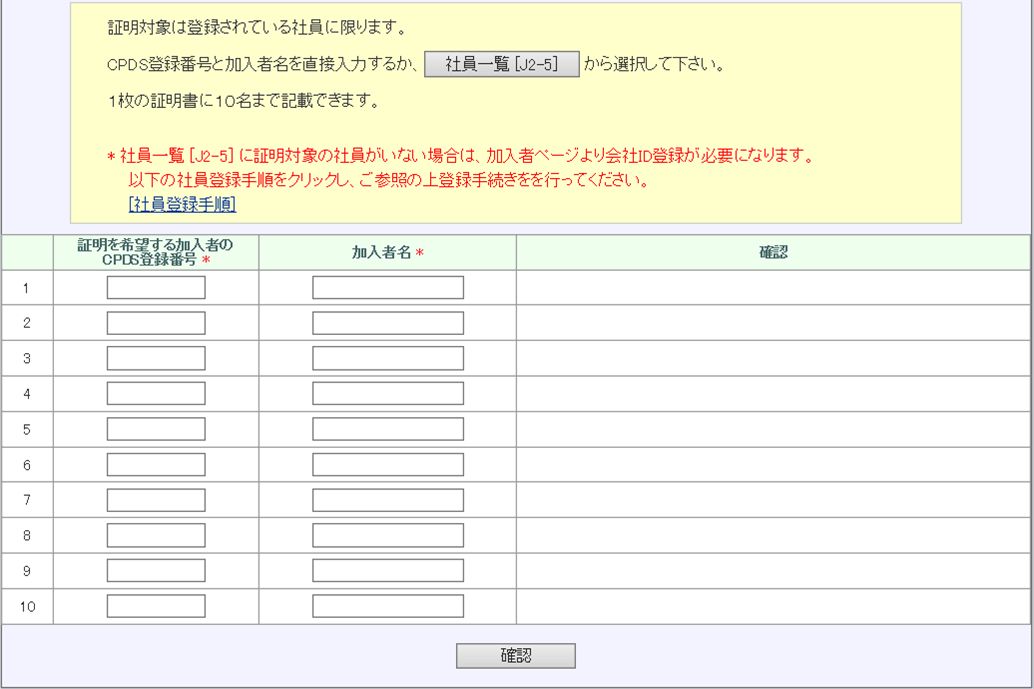The image size is (1034, 689).
Task: Focus CPDS registration number field in row 10
Action: (156, 607)
